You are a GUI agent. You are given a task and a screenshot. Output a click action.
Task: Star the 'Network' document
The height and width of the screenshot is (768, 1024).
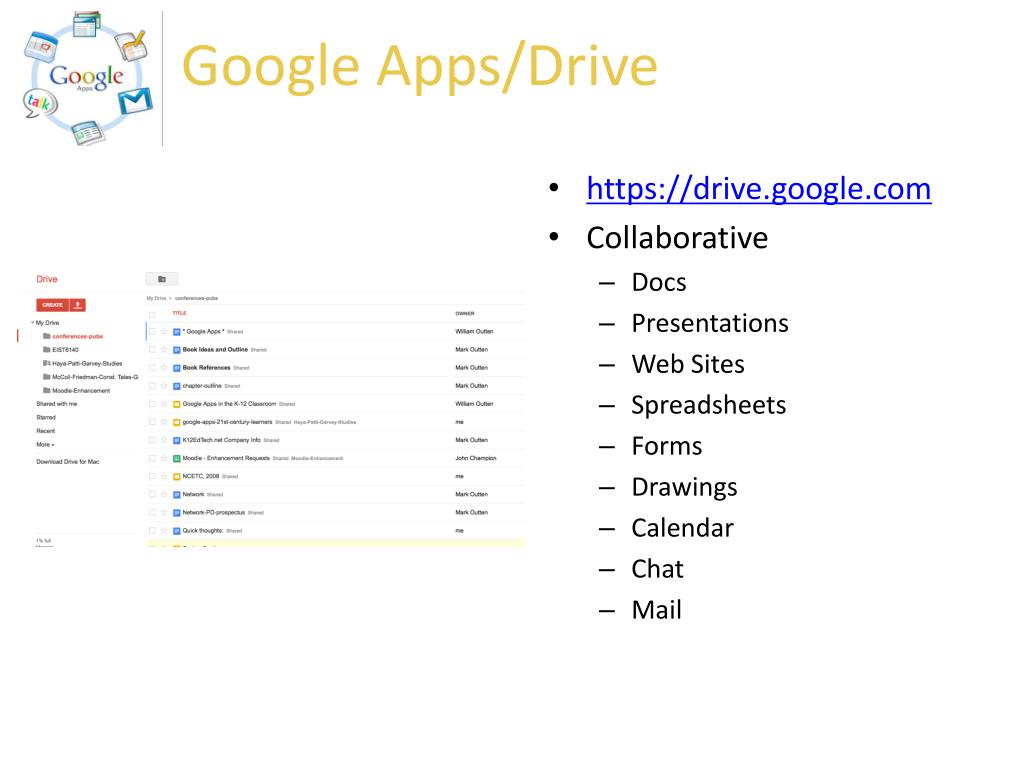tap(164, 494)
